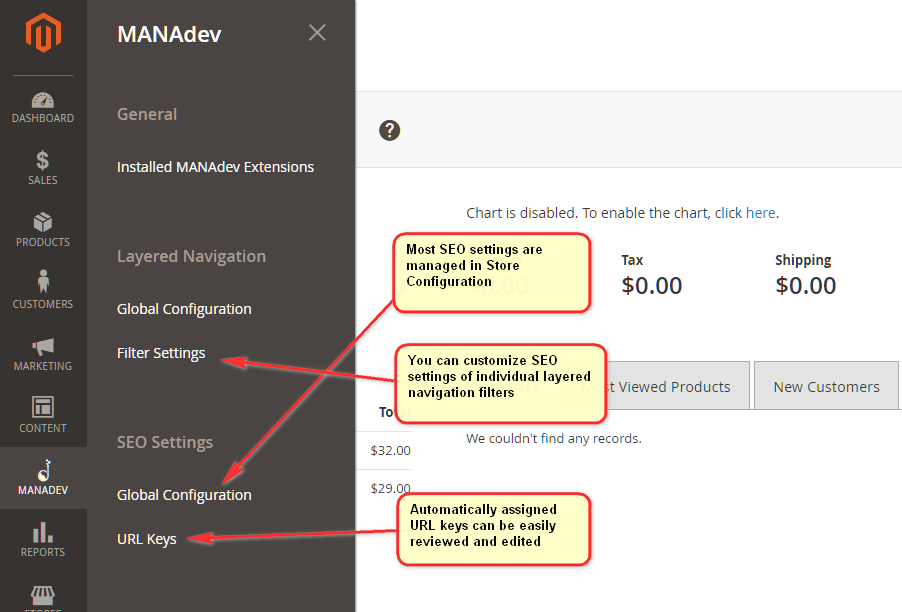Open the Dashboard from the sidebar
Image resolution: width=902 pixels, height=612 pixels.
click(x=43, y=105)
